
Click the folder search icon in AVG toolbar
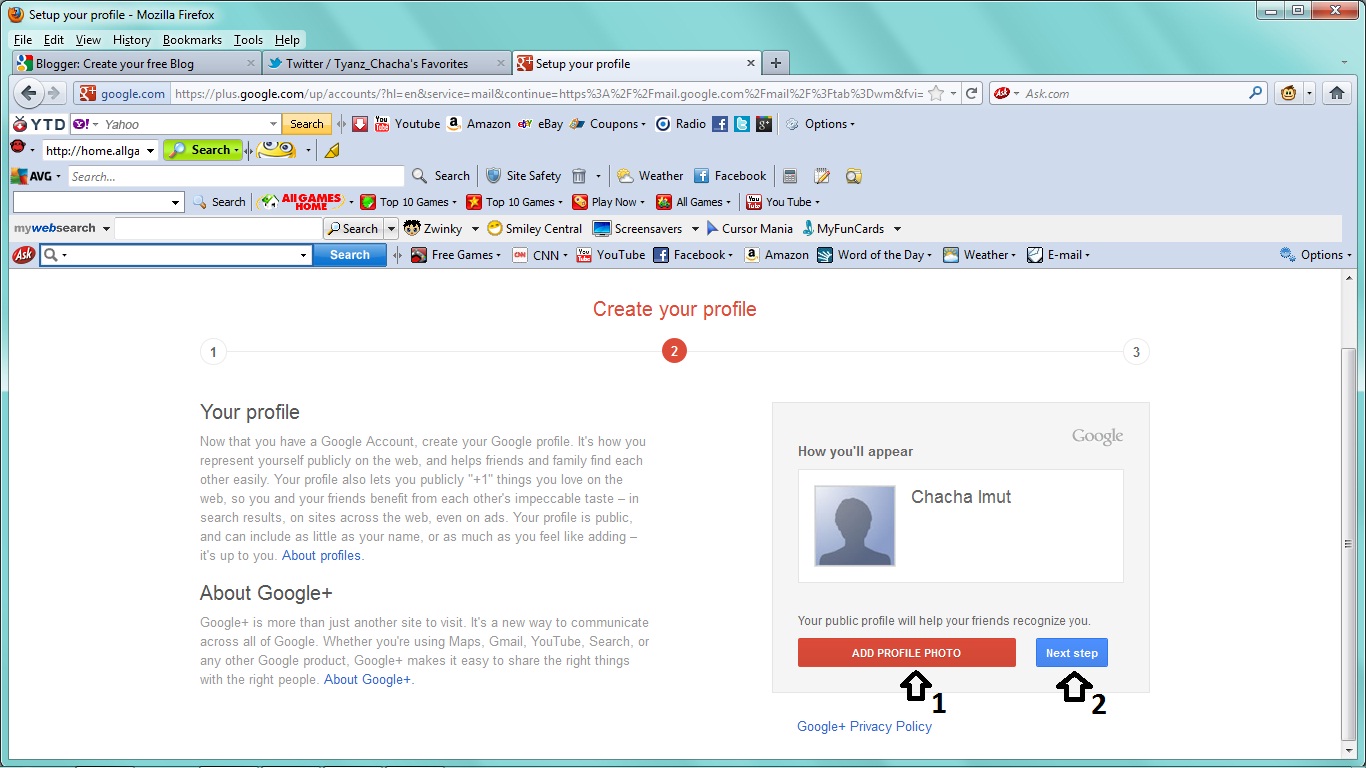[x=854, y=176]
